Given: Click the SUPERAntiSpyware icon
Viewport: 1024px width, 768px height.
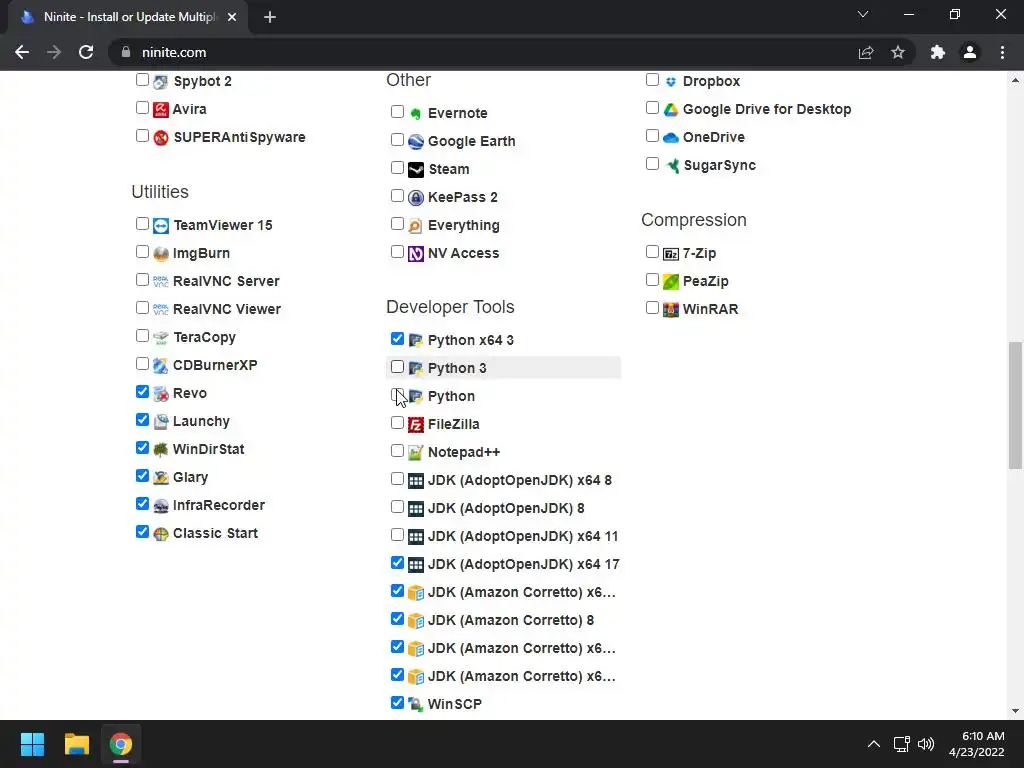Looking at the screenshot, I should tap(161, 138).
